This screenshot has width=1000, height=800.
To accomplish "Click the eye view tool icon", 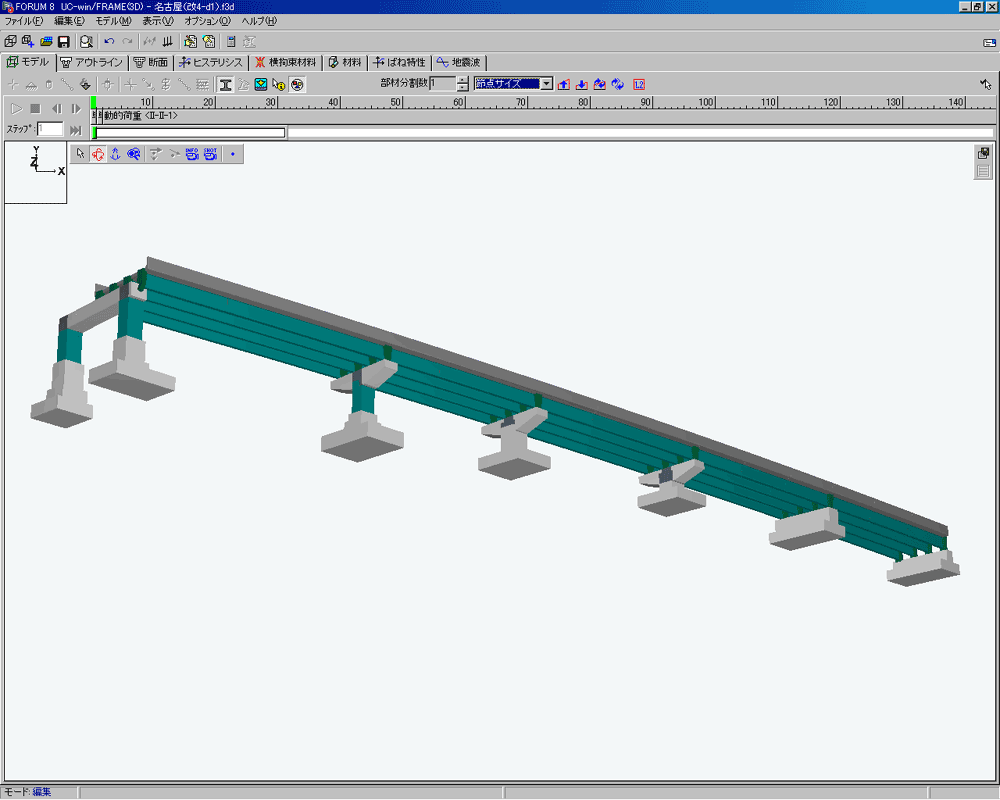I will 133,154.
